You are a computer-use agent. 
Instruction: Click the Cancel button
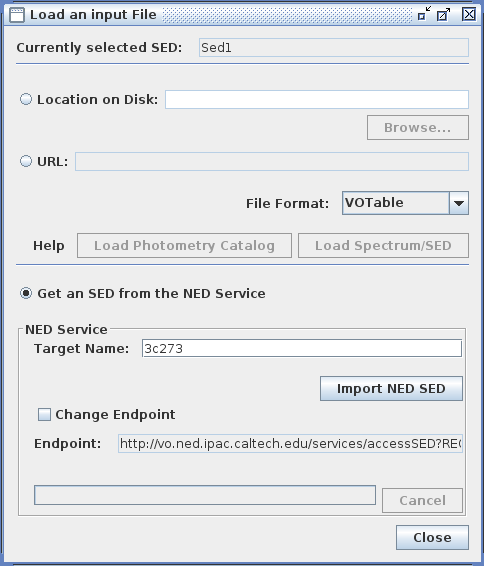click(x=422, y=500)
